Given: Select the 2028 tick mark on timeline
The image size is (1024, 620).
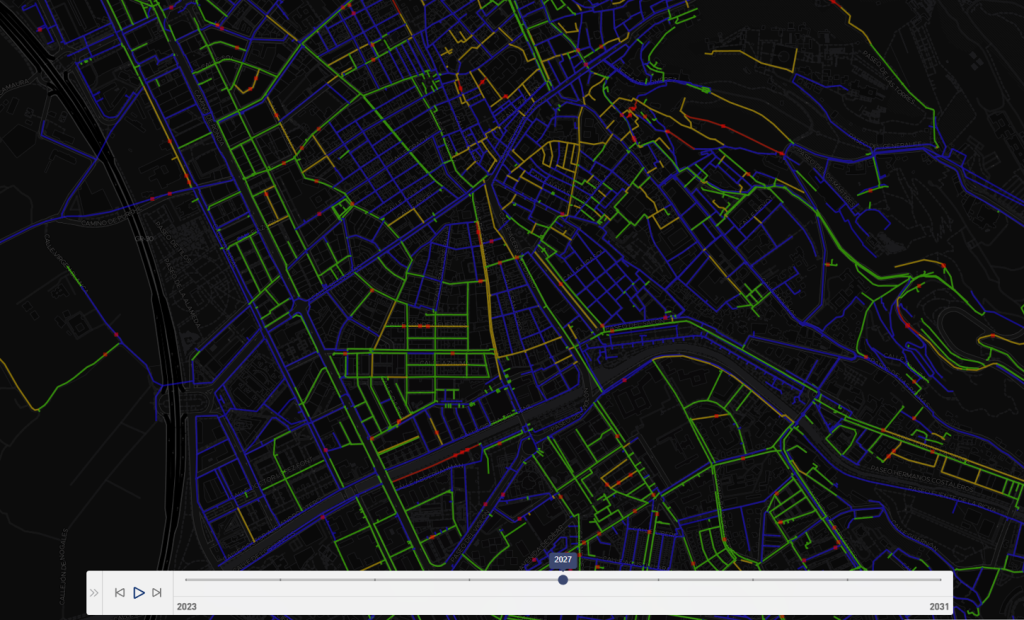Looking at the screenshot, I should pyautogui.click(x=658, y=580).
